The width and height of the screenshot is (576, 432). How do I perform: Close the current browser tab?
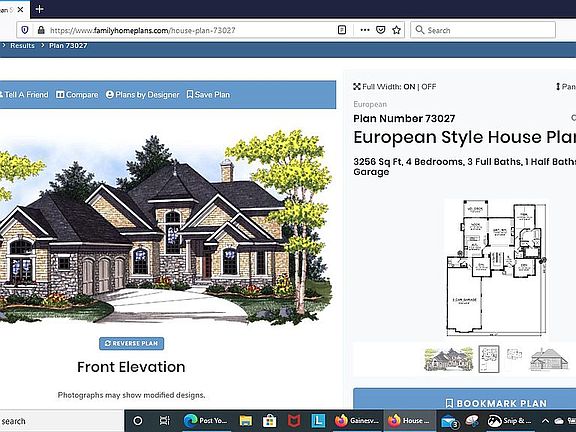pos(21,10)
